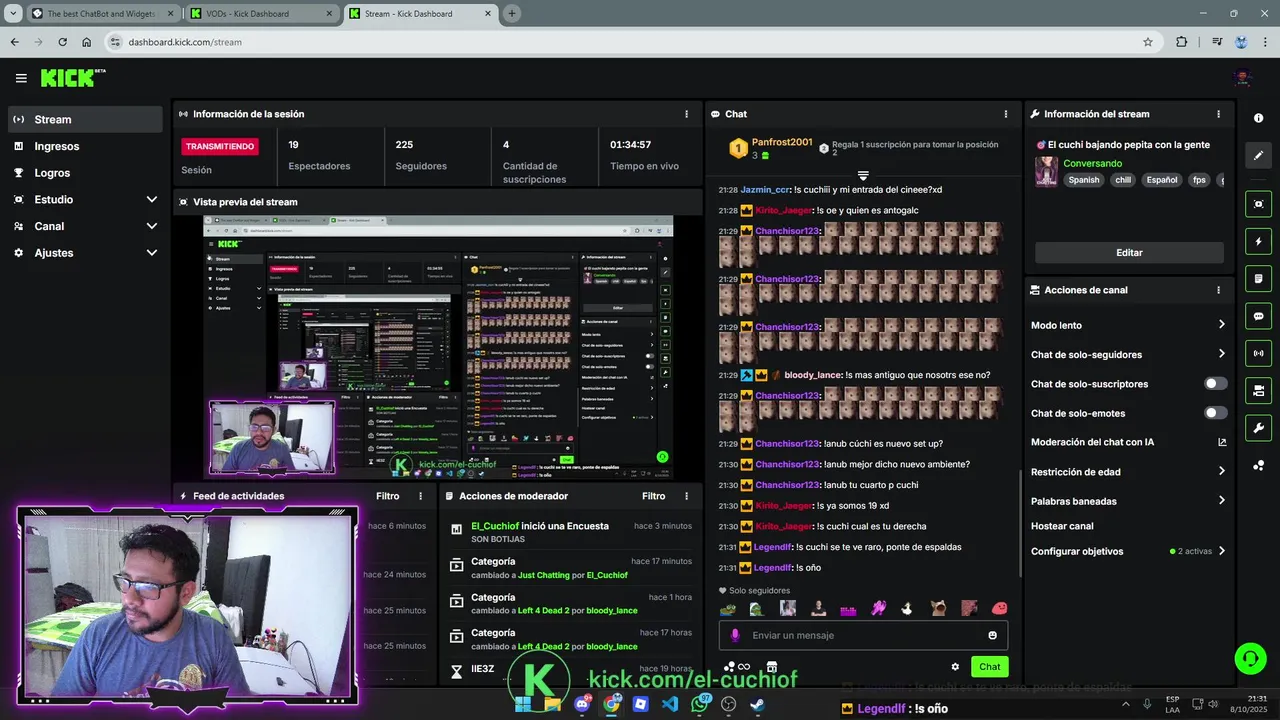Open options menu of Acciones de moderador
Image resolution: width=1280 pixels, height=720 pixels.
coord(686,496)
